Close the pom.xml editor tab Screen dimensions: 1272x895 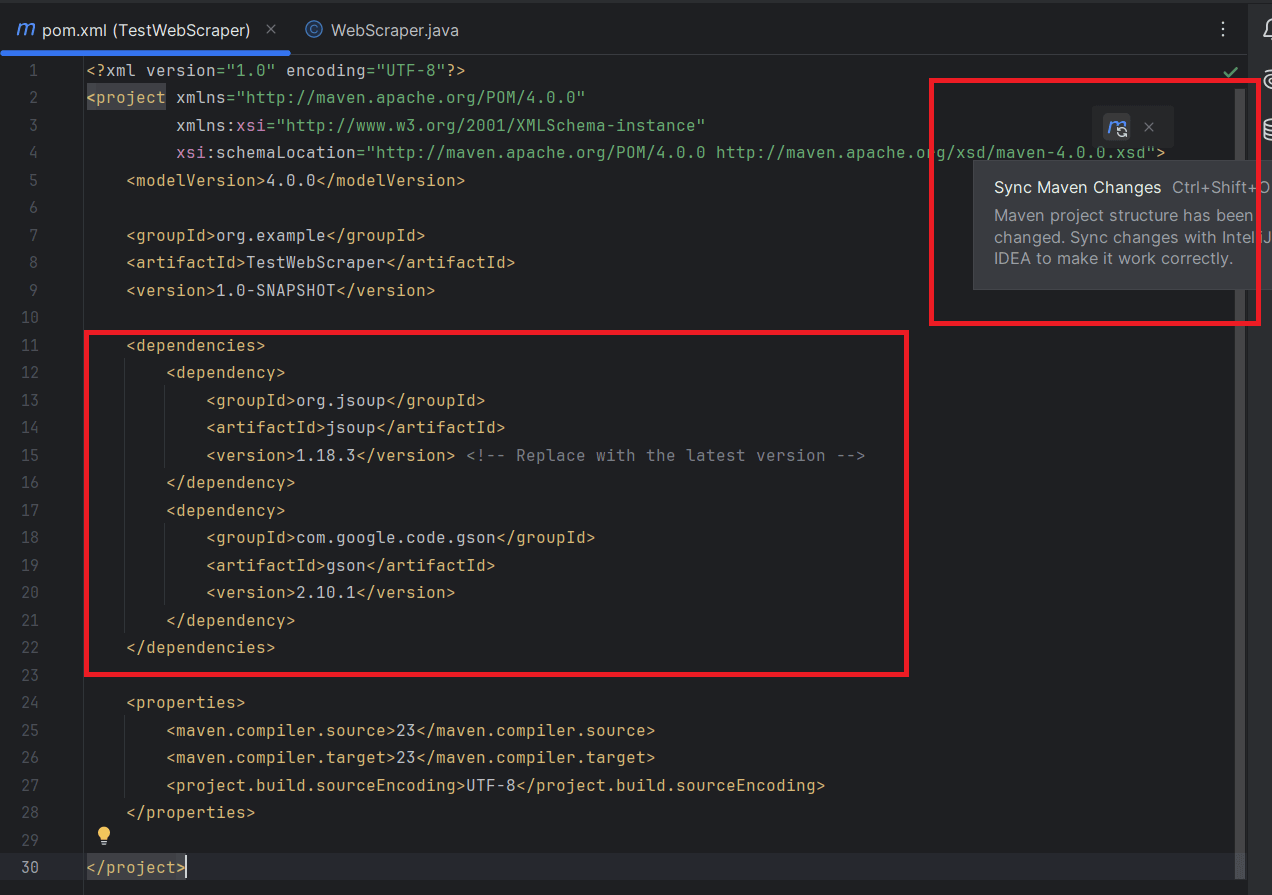[x=271, y=30]
